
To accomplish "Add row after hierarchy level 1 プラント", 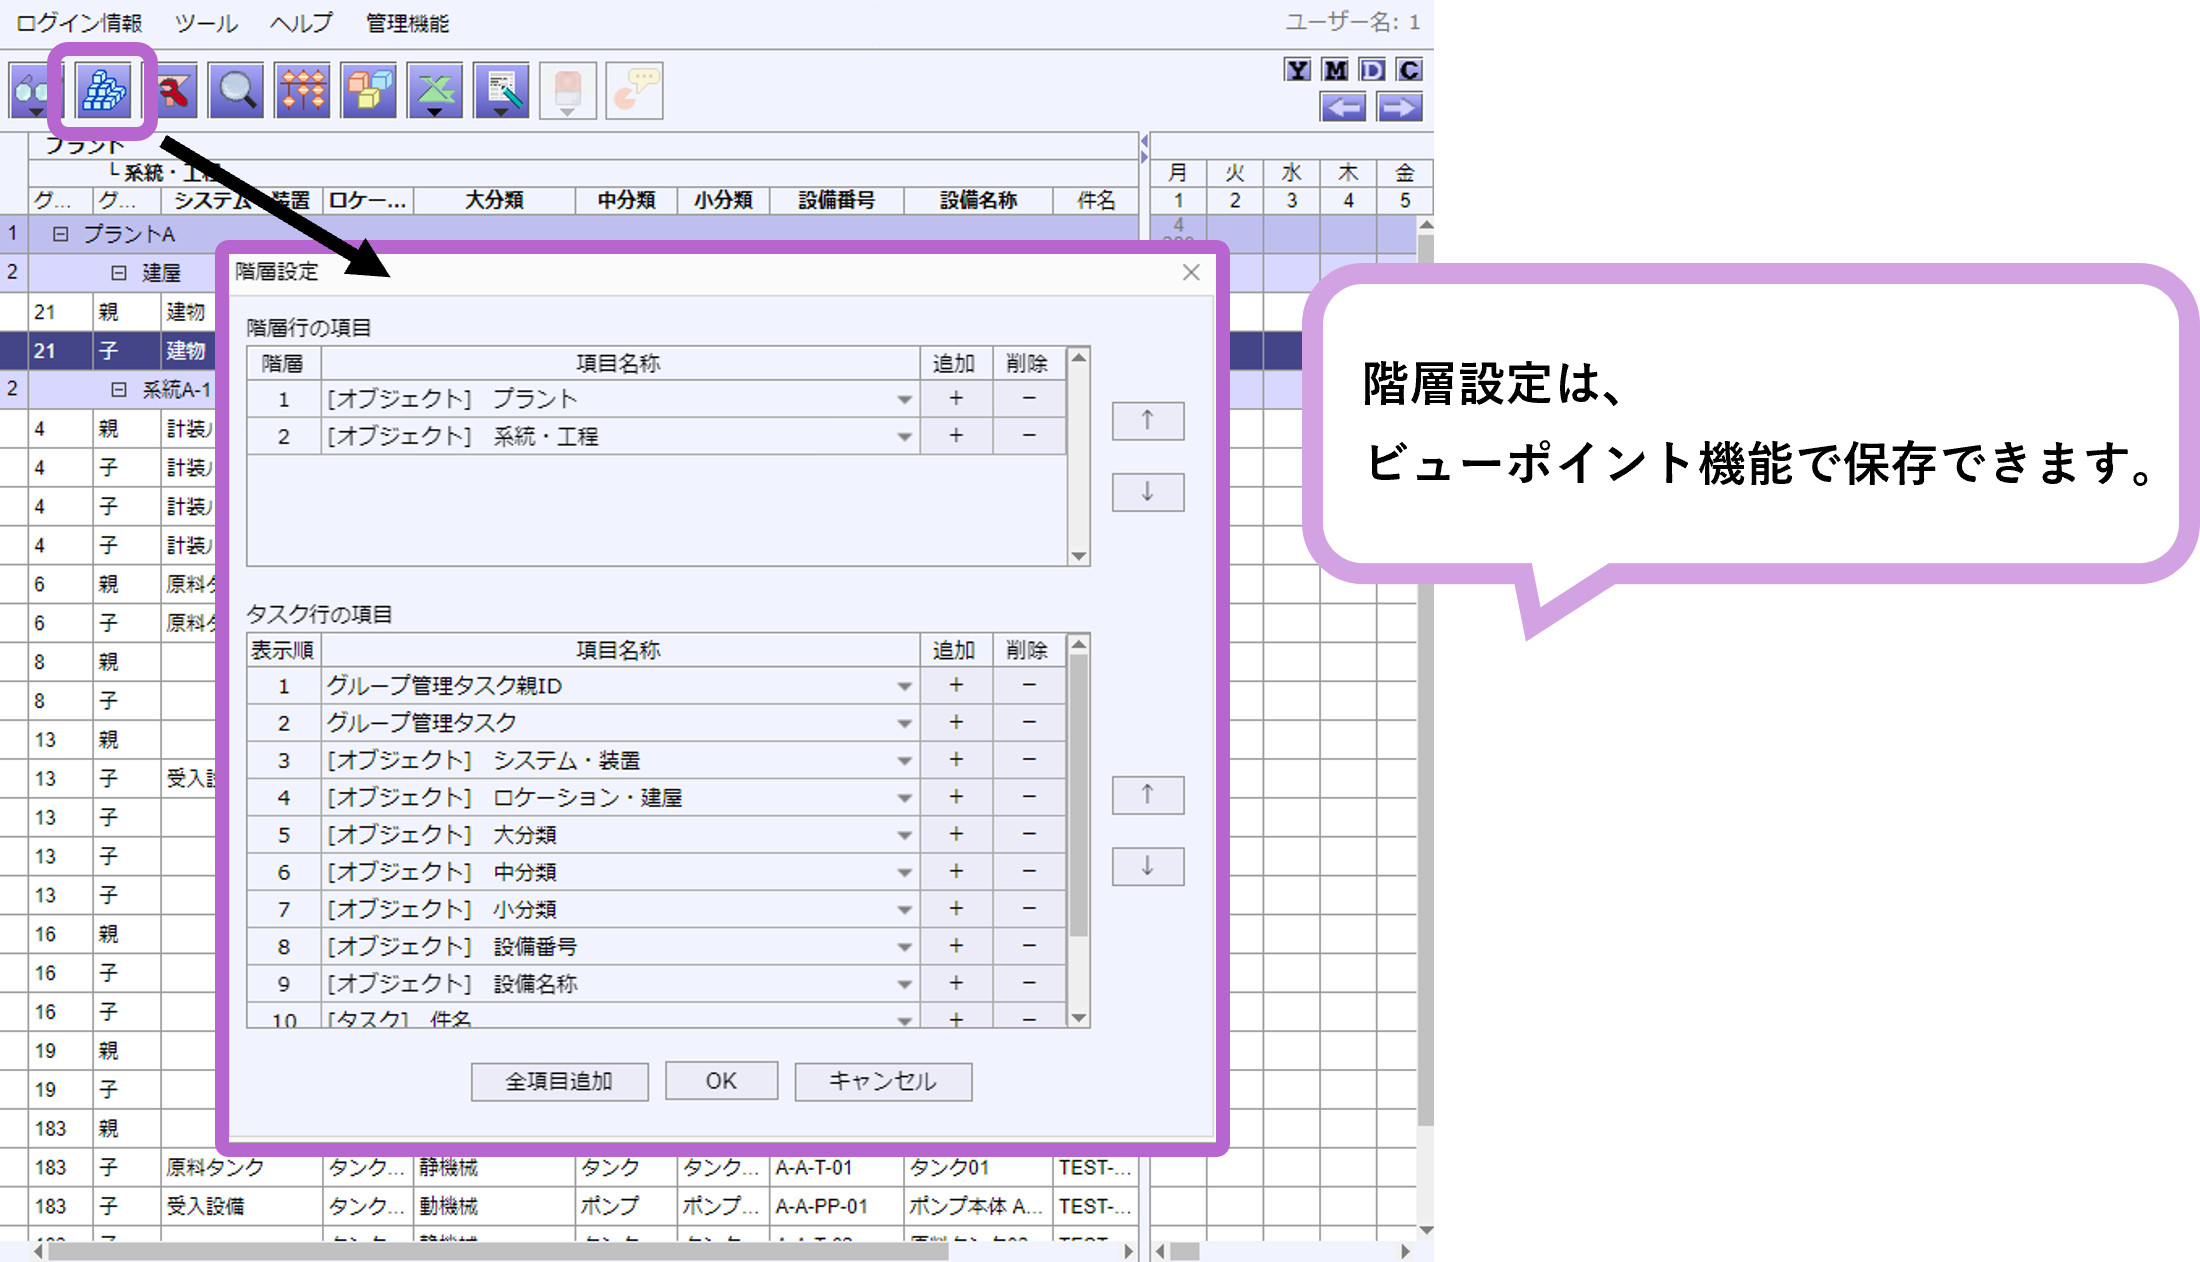I will 956,398.
